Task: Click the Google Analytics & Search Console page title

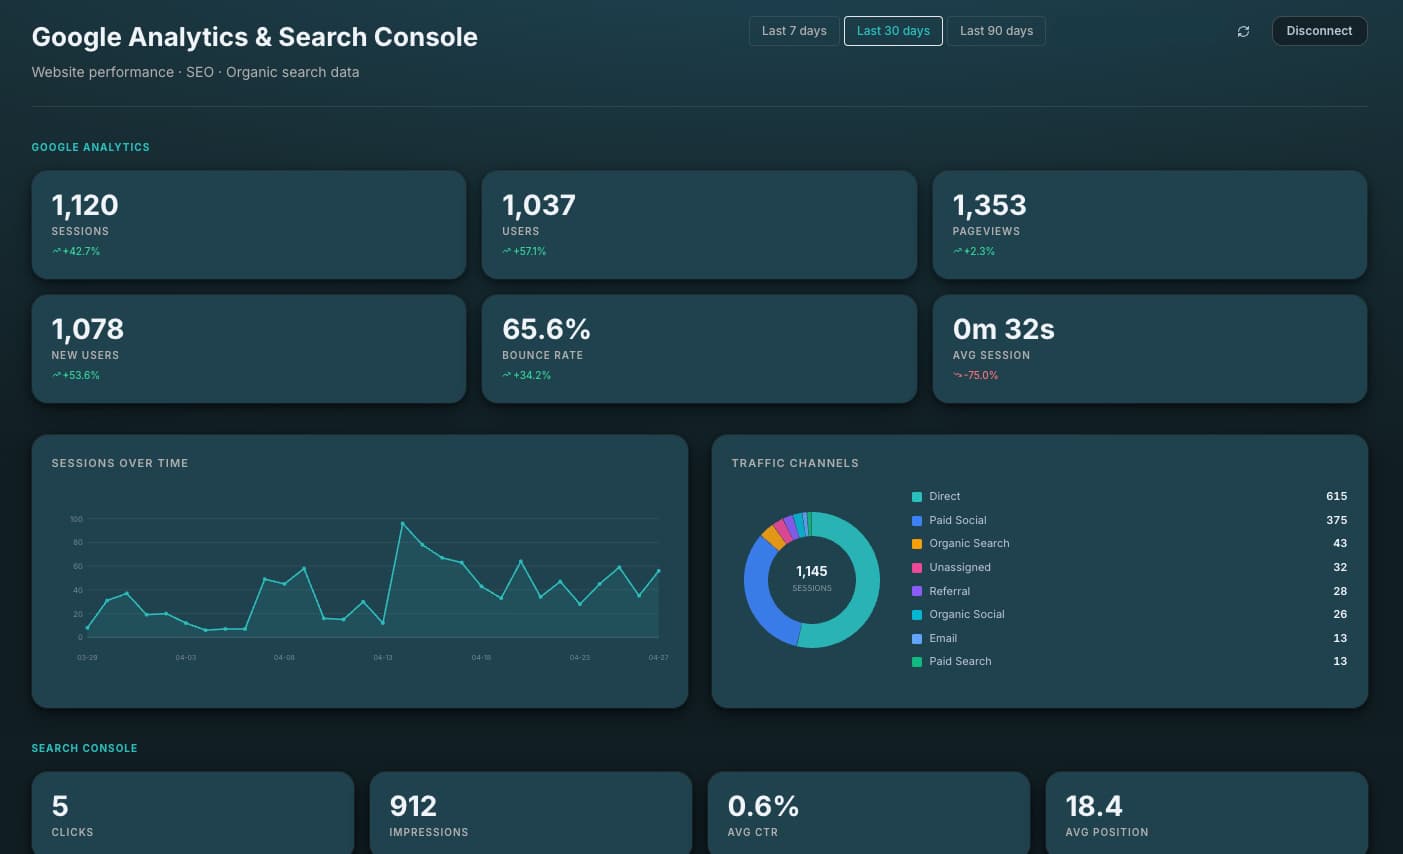Action: point(255,37)
